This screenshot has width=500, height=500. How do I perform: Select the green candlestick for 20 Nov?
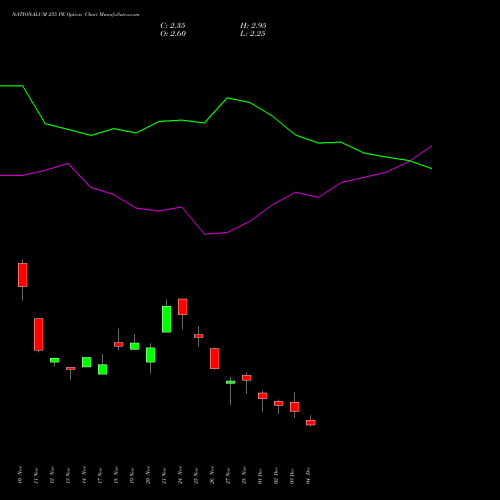[151, 355]
